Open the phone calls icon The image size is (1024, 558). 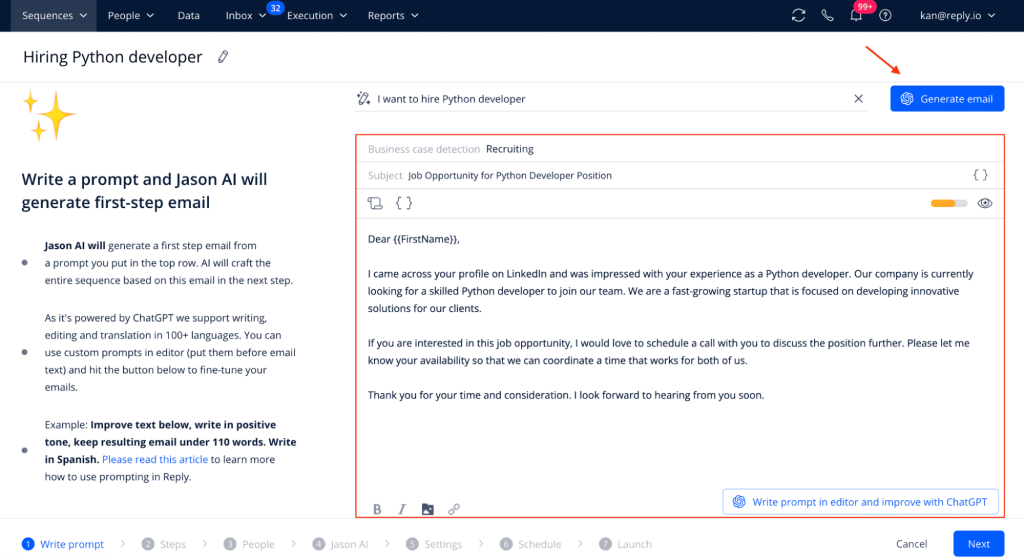pyautogui.click(x=827, y=15)
